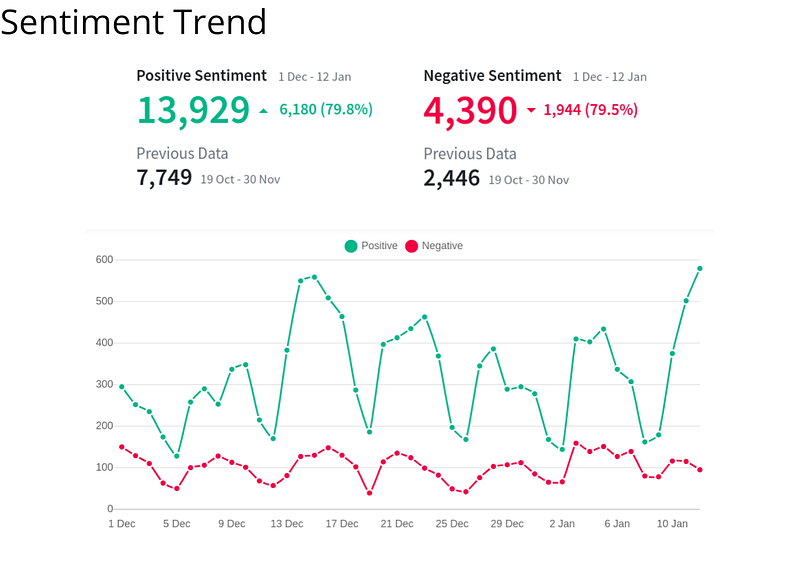Image resolution: width=800 pixels, height=568 pixels.
Task: Click the green up-arrow beside 6,180 (79.8%)
Action: point(263,110)
